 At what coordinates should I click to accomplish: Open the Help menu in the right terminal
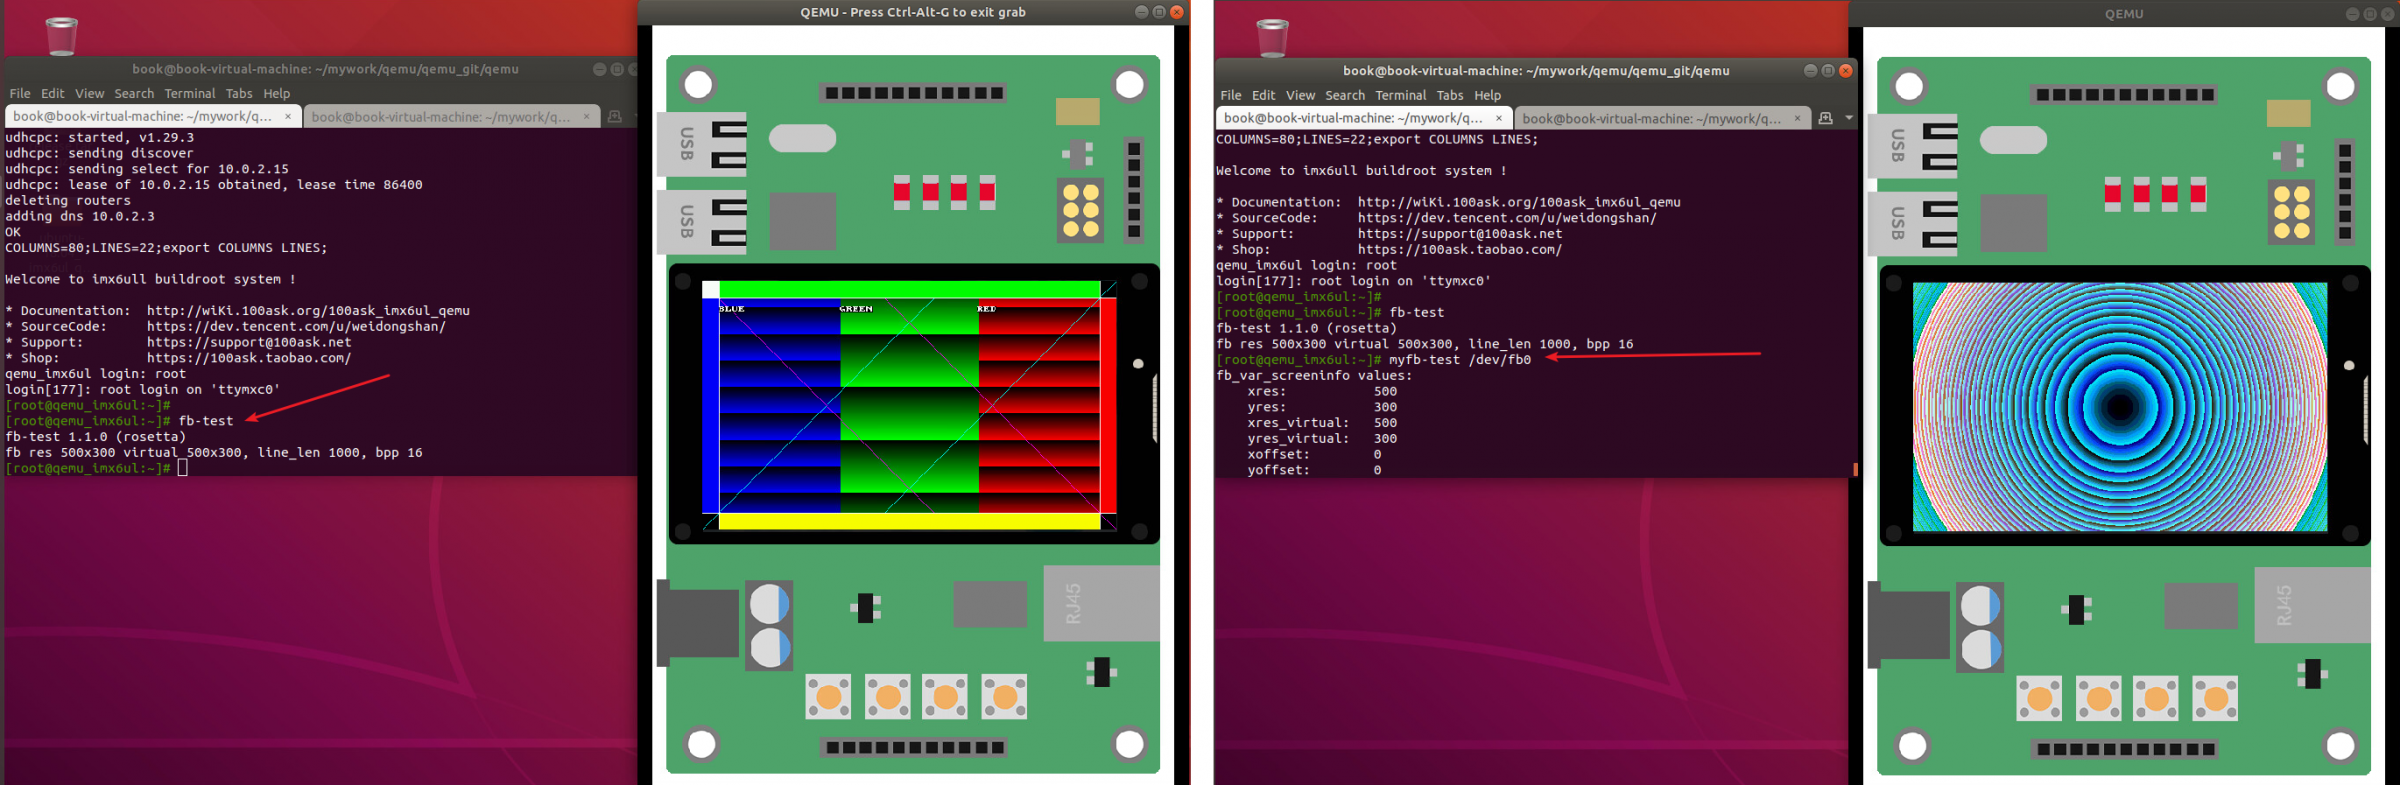[1487, 95]
